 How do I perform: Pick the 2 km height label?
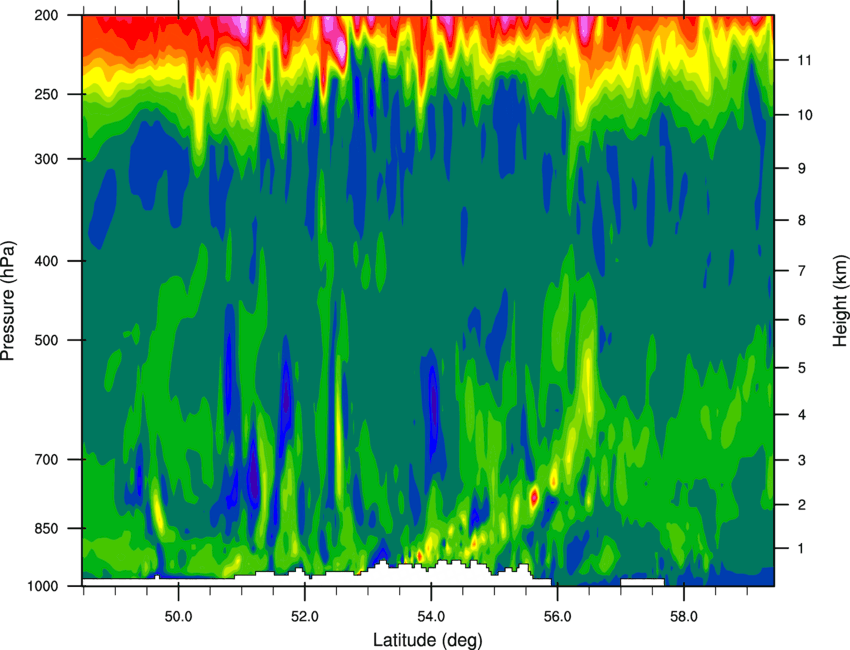[802, 505]
